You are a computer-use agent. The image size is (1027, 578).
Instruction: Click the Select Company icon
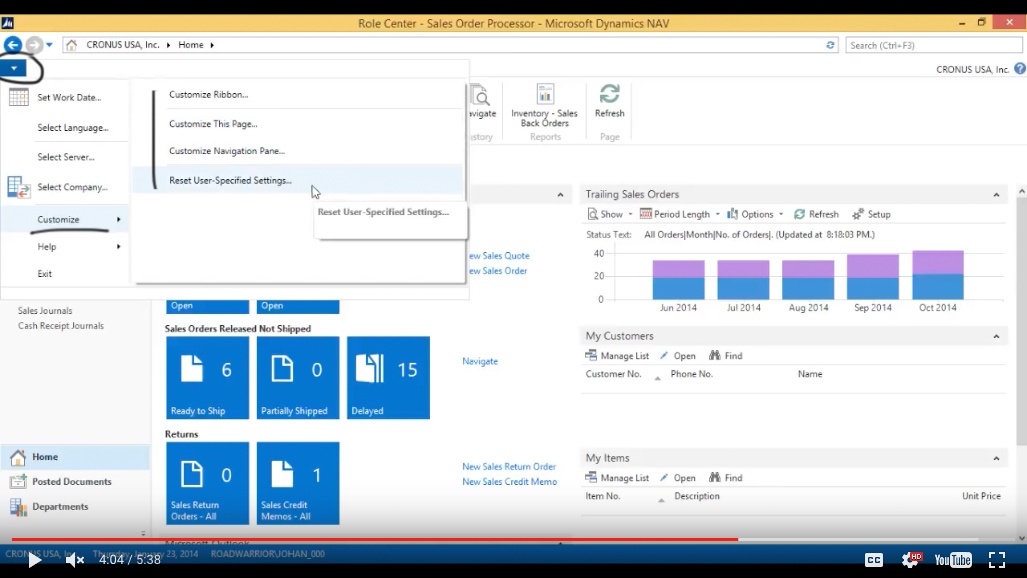[x=18, y=187]
